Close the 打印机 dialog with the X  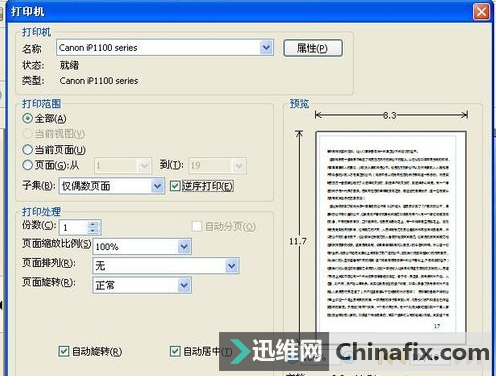tap(481, 12)
